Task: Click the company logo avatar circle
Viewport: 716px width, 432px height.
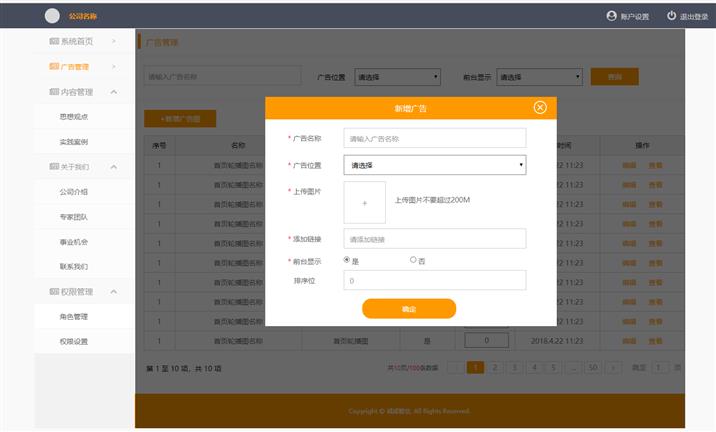Action: (x=52, y=16)
